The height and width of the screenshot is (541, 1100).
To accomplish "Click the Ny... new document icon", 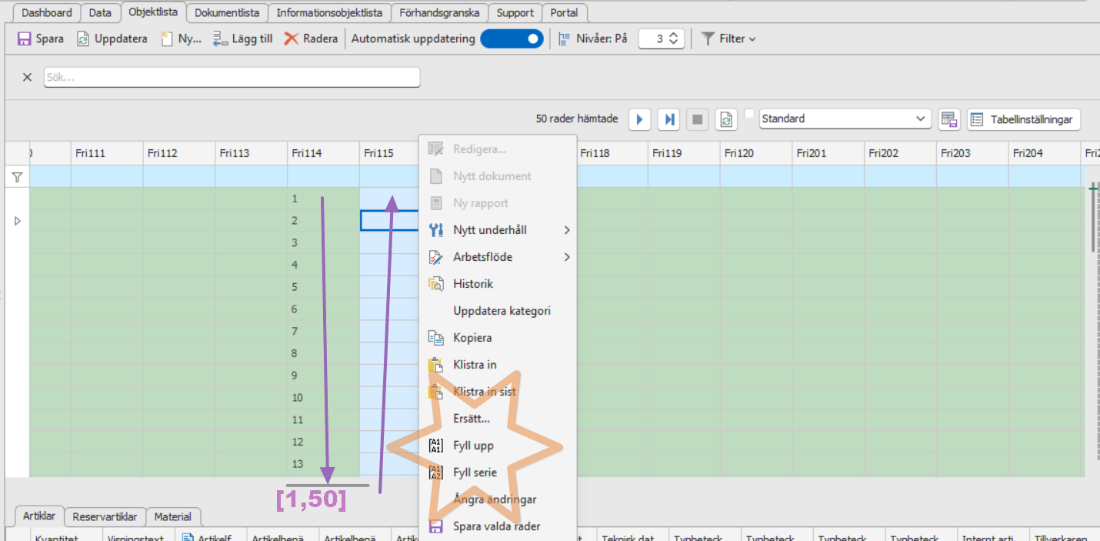I will tap(167, 39).
